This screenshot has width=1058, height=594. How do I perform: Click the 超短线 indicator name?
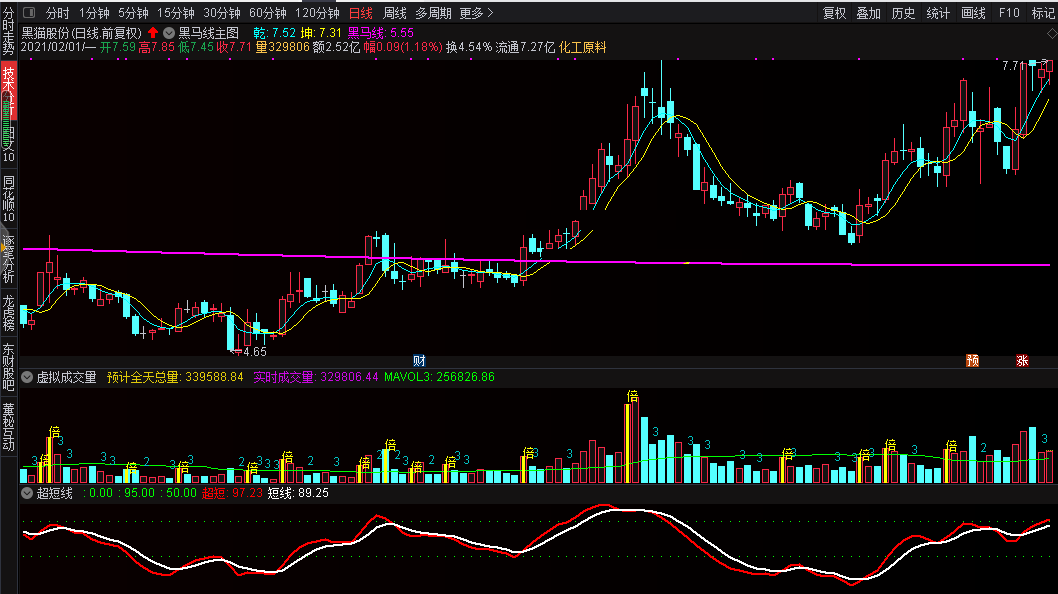(54, 493)
